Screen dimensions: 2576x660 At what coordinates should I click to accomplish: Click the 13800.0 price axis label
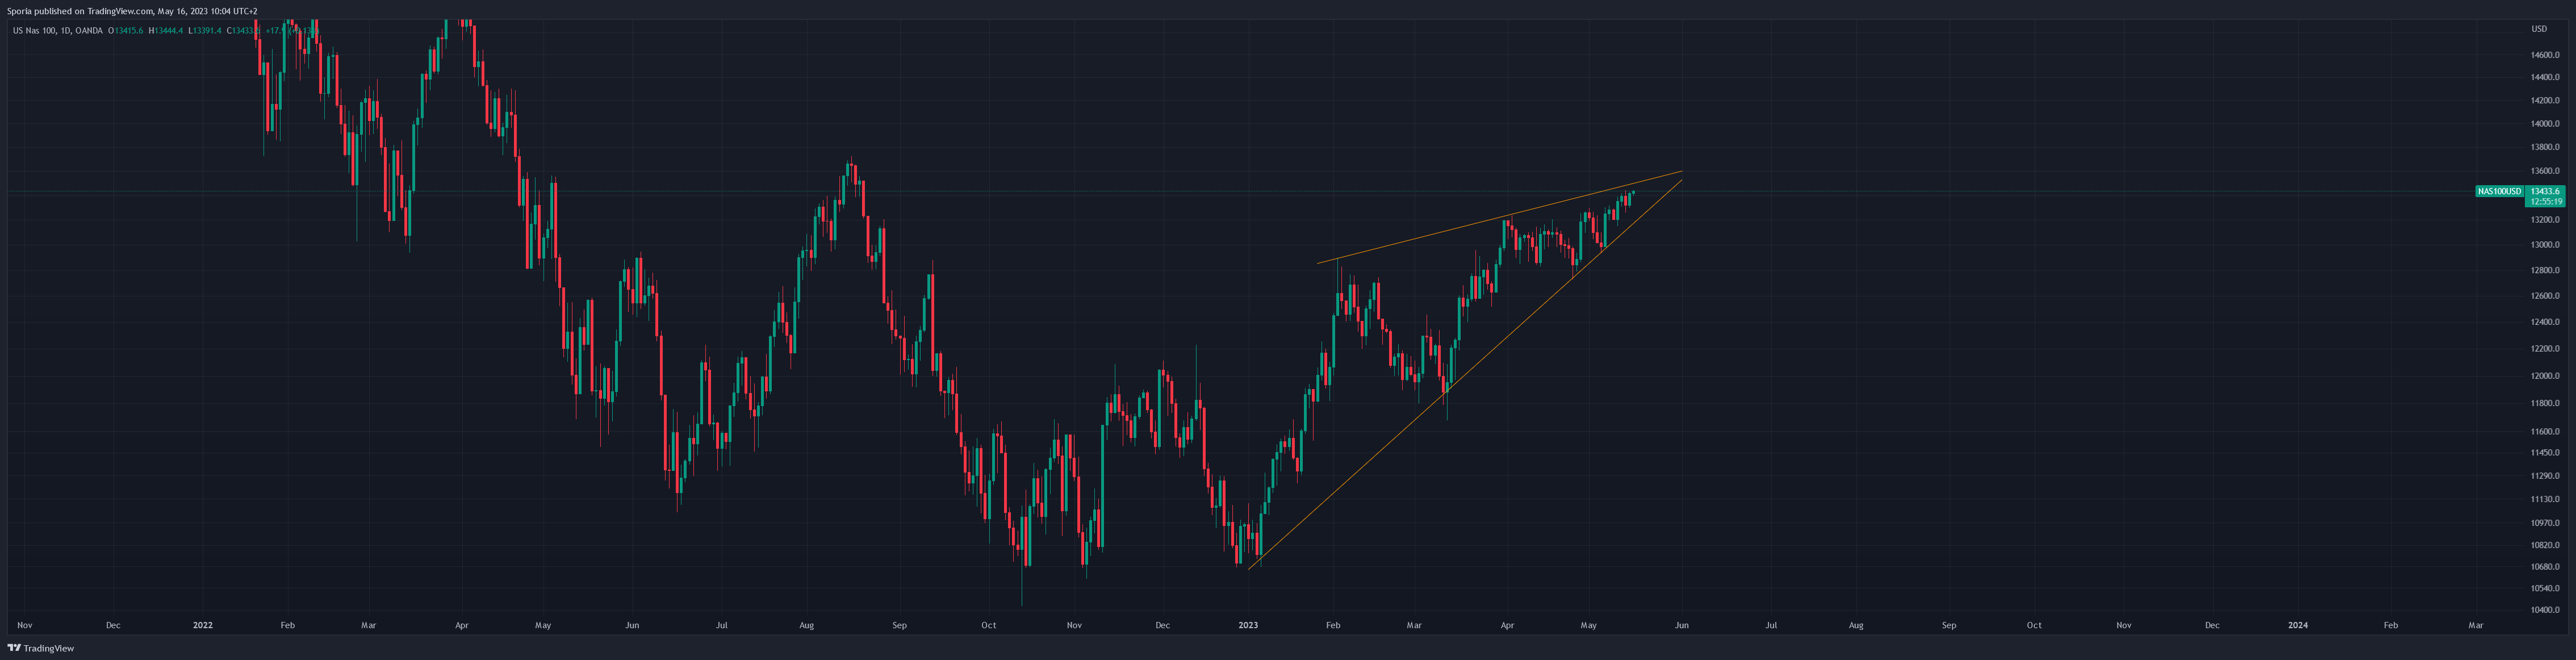2545,147
